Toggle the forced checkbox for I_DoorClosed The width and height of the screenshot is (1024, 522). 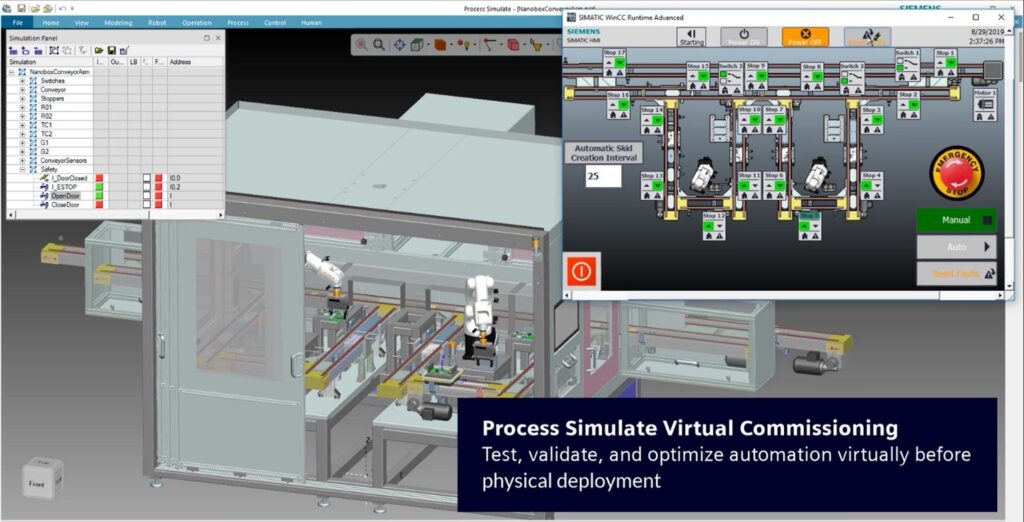146,178
